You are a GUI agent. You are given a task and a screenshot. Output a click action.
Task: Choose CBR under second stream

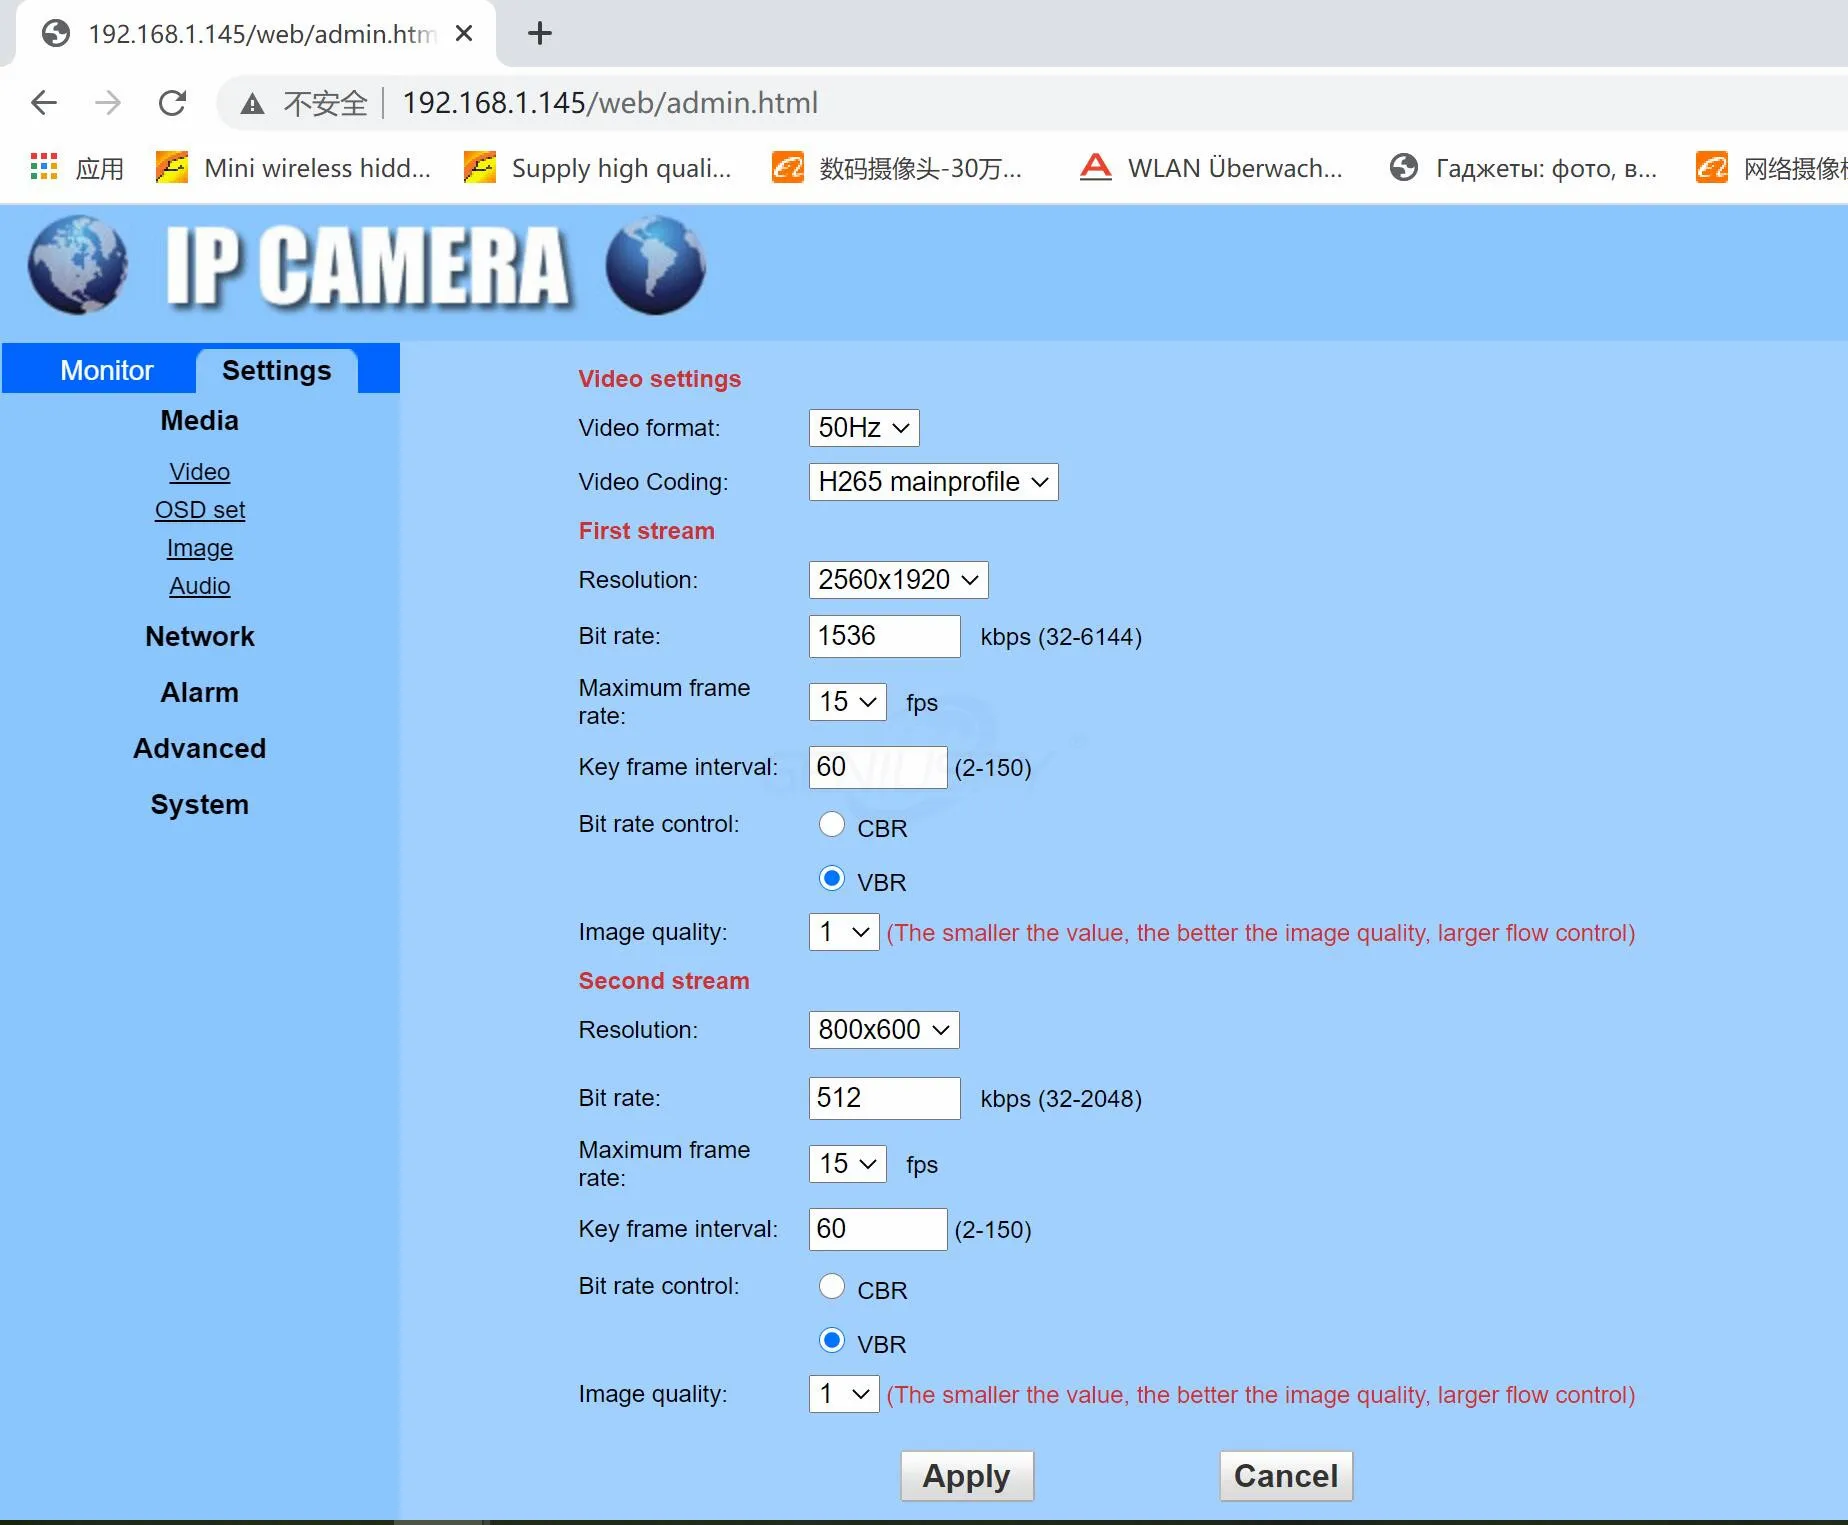(831, 1287)
